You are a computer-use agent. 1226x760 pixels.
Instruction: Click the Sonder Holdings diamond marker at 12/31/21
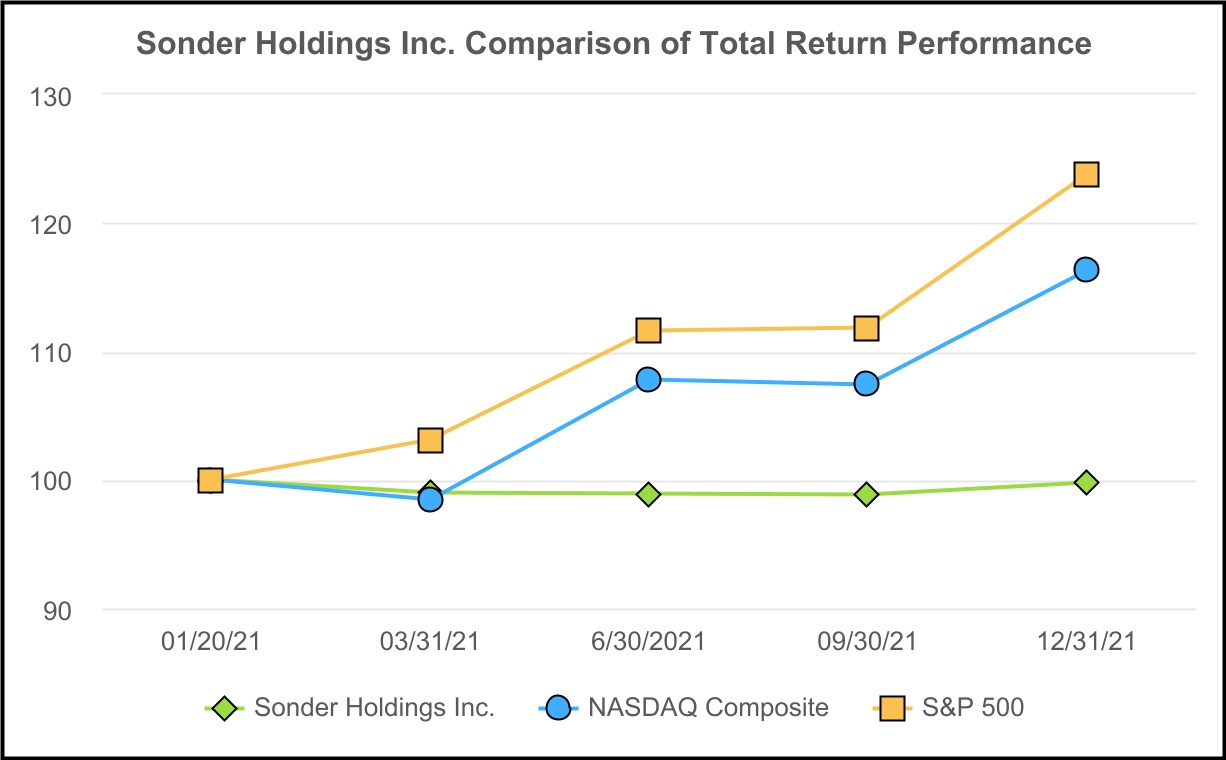coord(1086,482)
